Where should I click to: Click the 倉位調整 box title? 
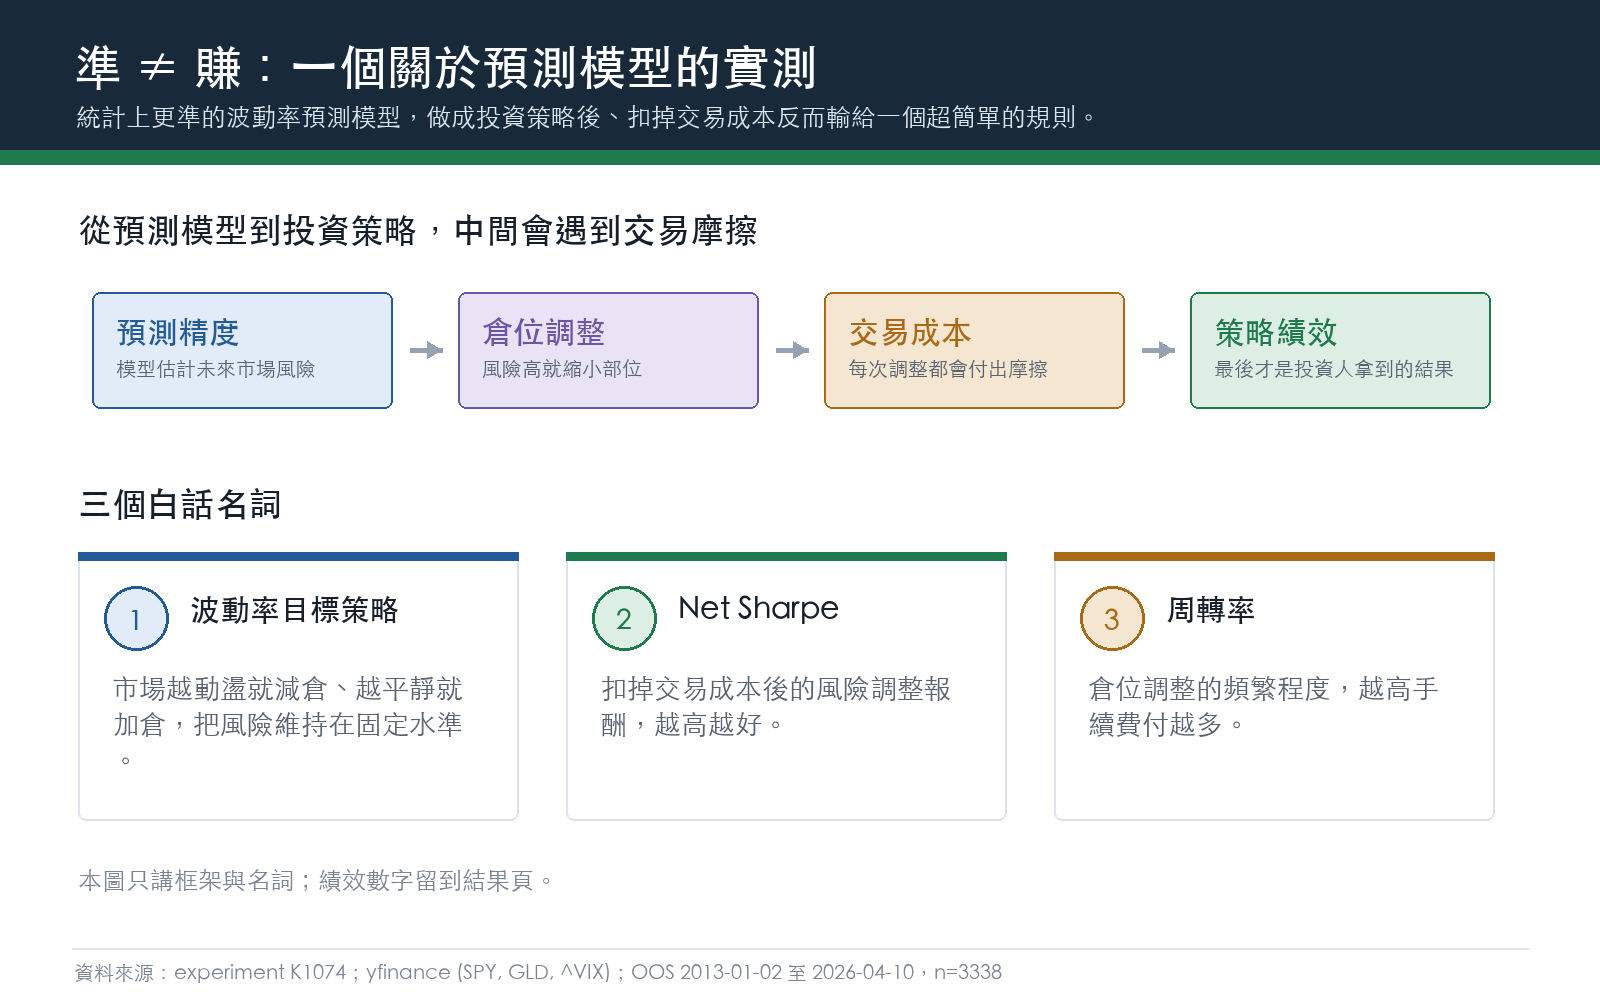click(544, 332)
